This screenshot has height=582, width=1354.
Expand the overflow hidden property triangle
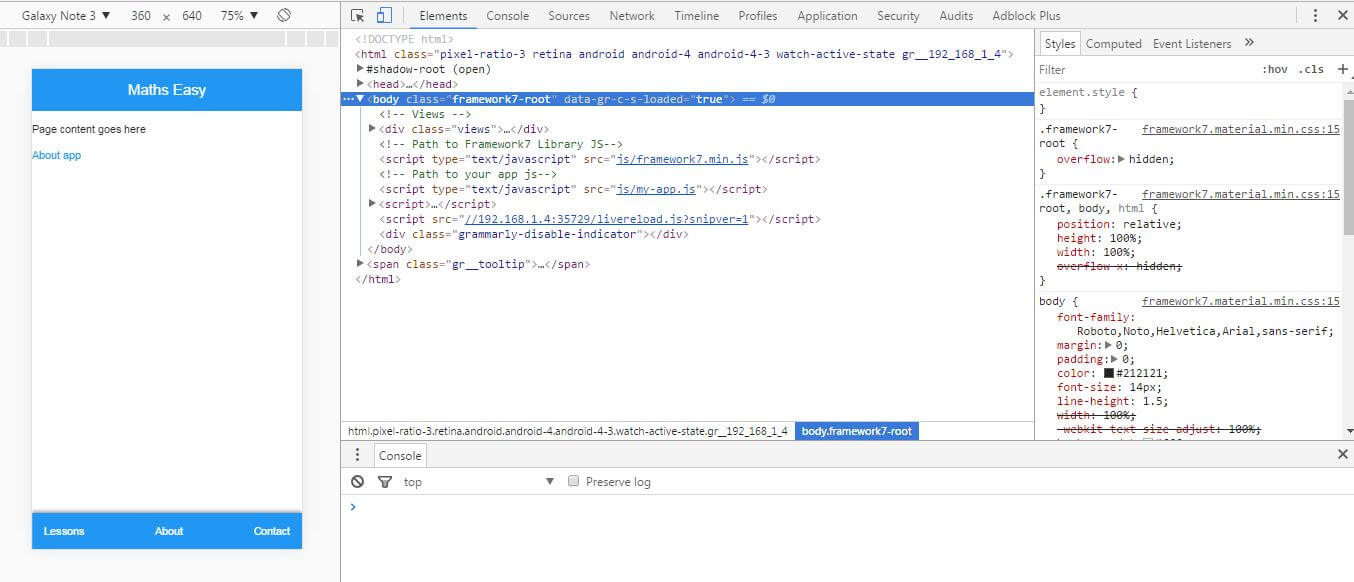coord(1121,159)
